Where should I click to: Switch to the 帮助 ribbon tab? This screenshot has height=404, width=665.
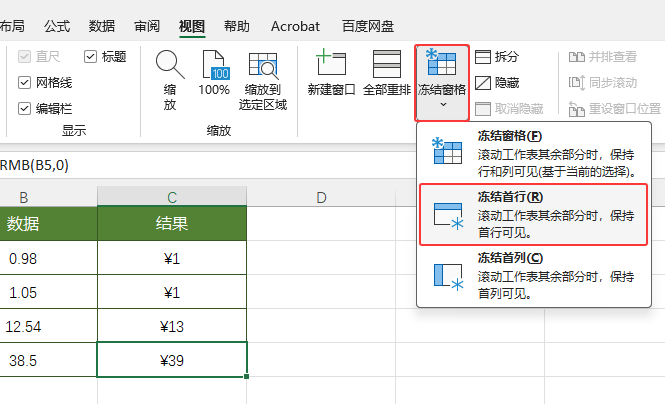(237, 26)
